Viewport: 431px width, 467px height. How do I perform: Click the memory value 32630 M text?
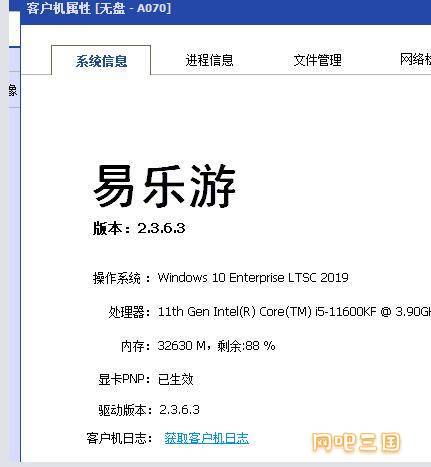coord(181,346)
